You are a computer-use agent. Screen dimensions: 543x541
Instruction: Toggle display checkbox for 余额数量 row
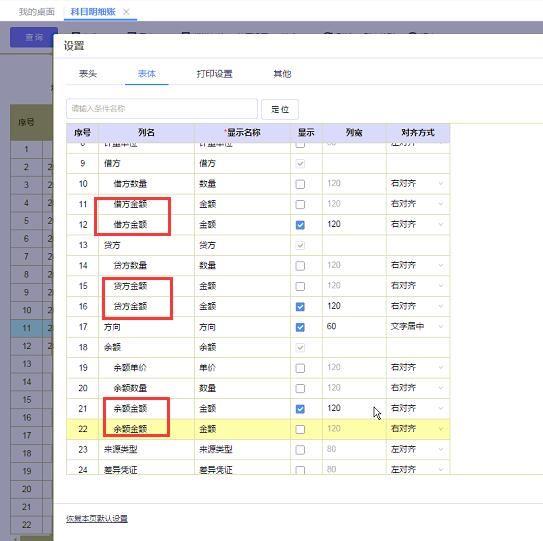click(x=300, y=388)
